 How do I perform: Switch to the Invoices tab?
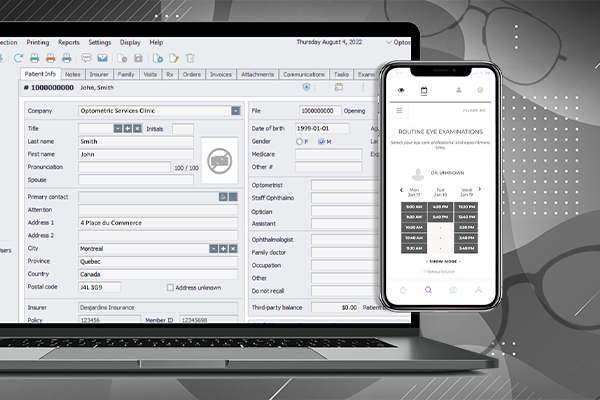pyautogui.click(x=221, y=74)
